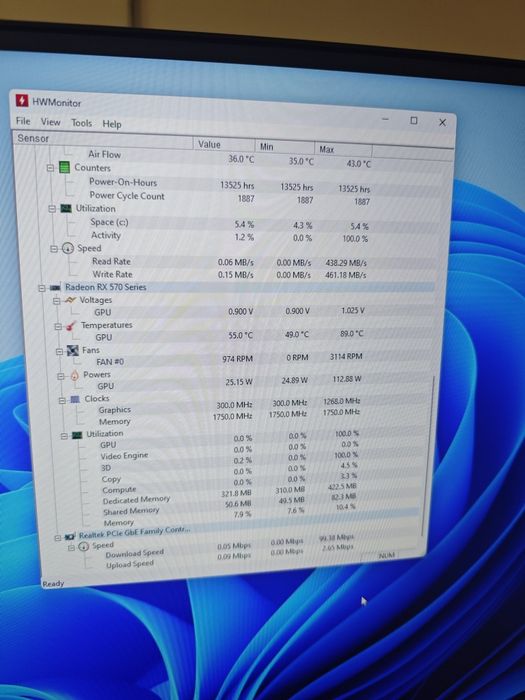Viewport: 525px width, 700px height.
Task: Collapse the Clocks branch expander
Action: pos(62,400)
